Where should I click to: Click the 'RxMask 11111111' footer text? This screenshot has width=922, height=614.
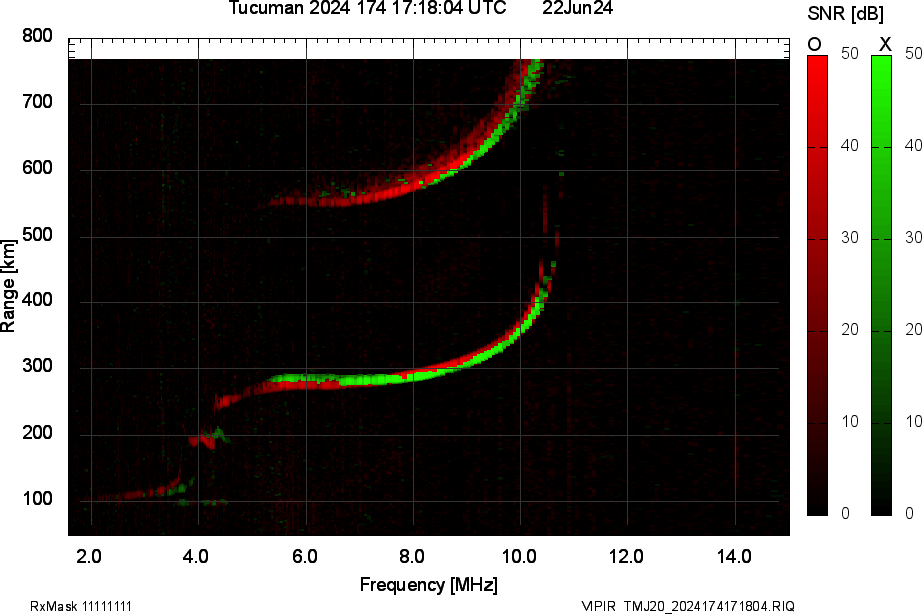coord(81,606)
